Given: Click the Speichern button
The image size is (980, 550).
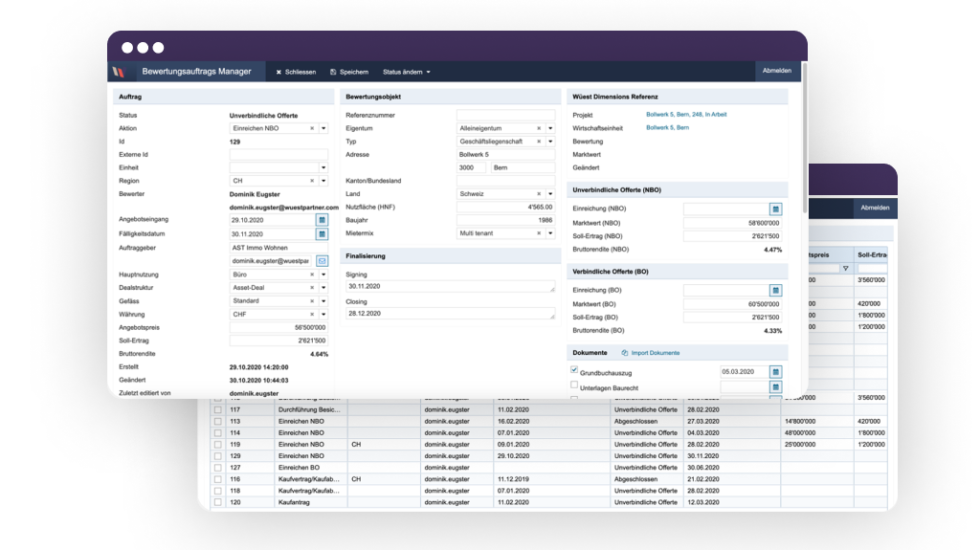Looking at the screenshot, I should pyautogui.click(x=349, y=72).
